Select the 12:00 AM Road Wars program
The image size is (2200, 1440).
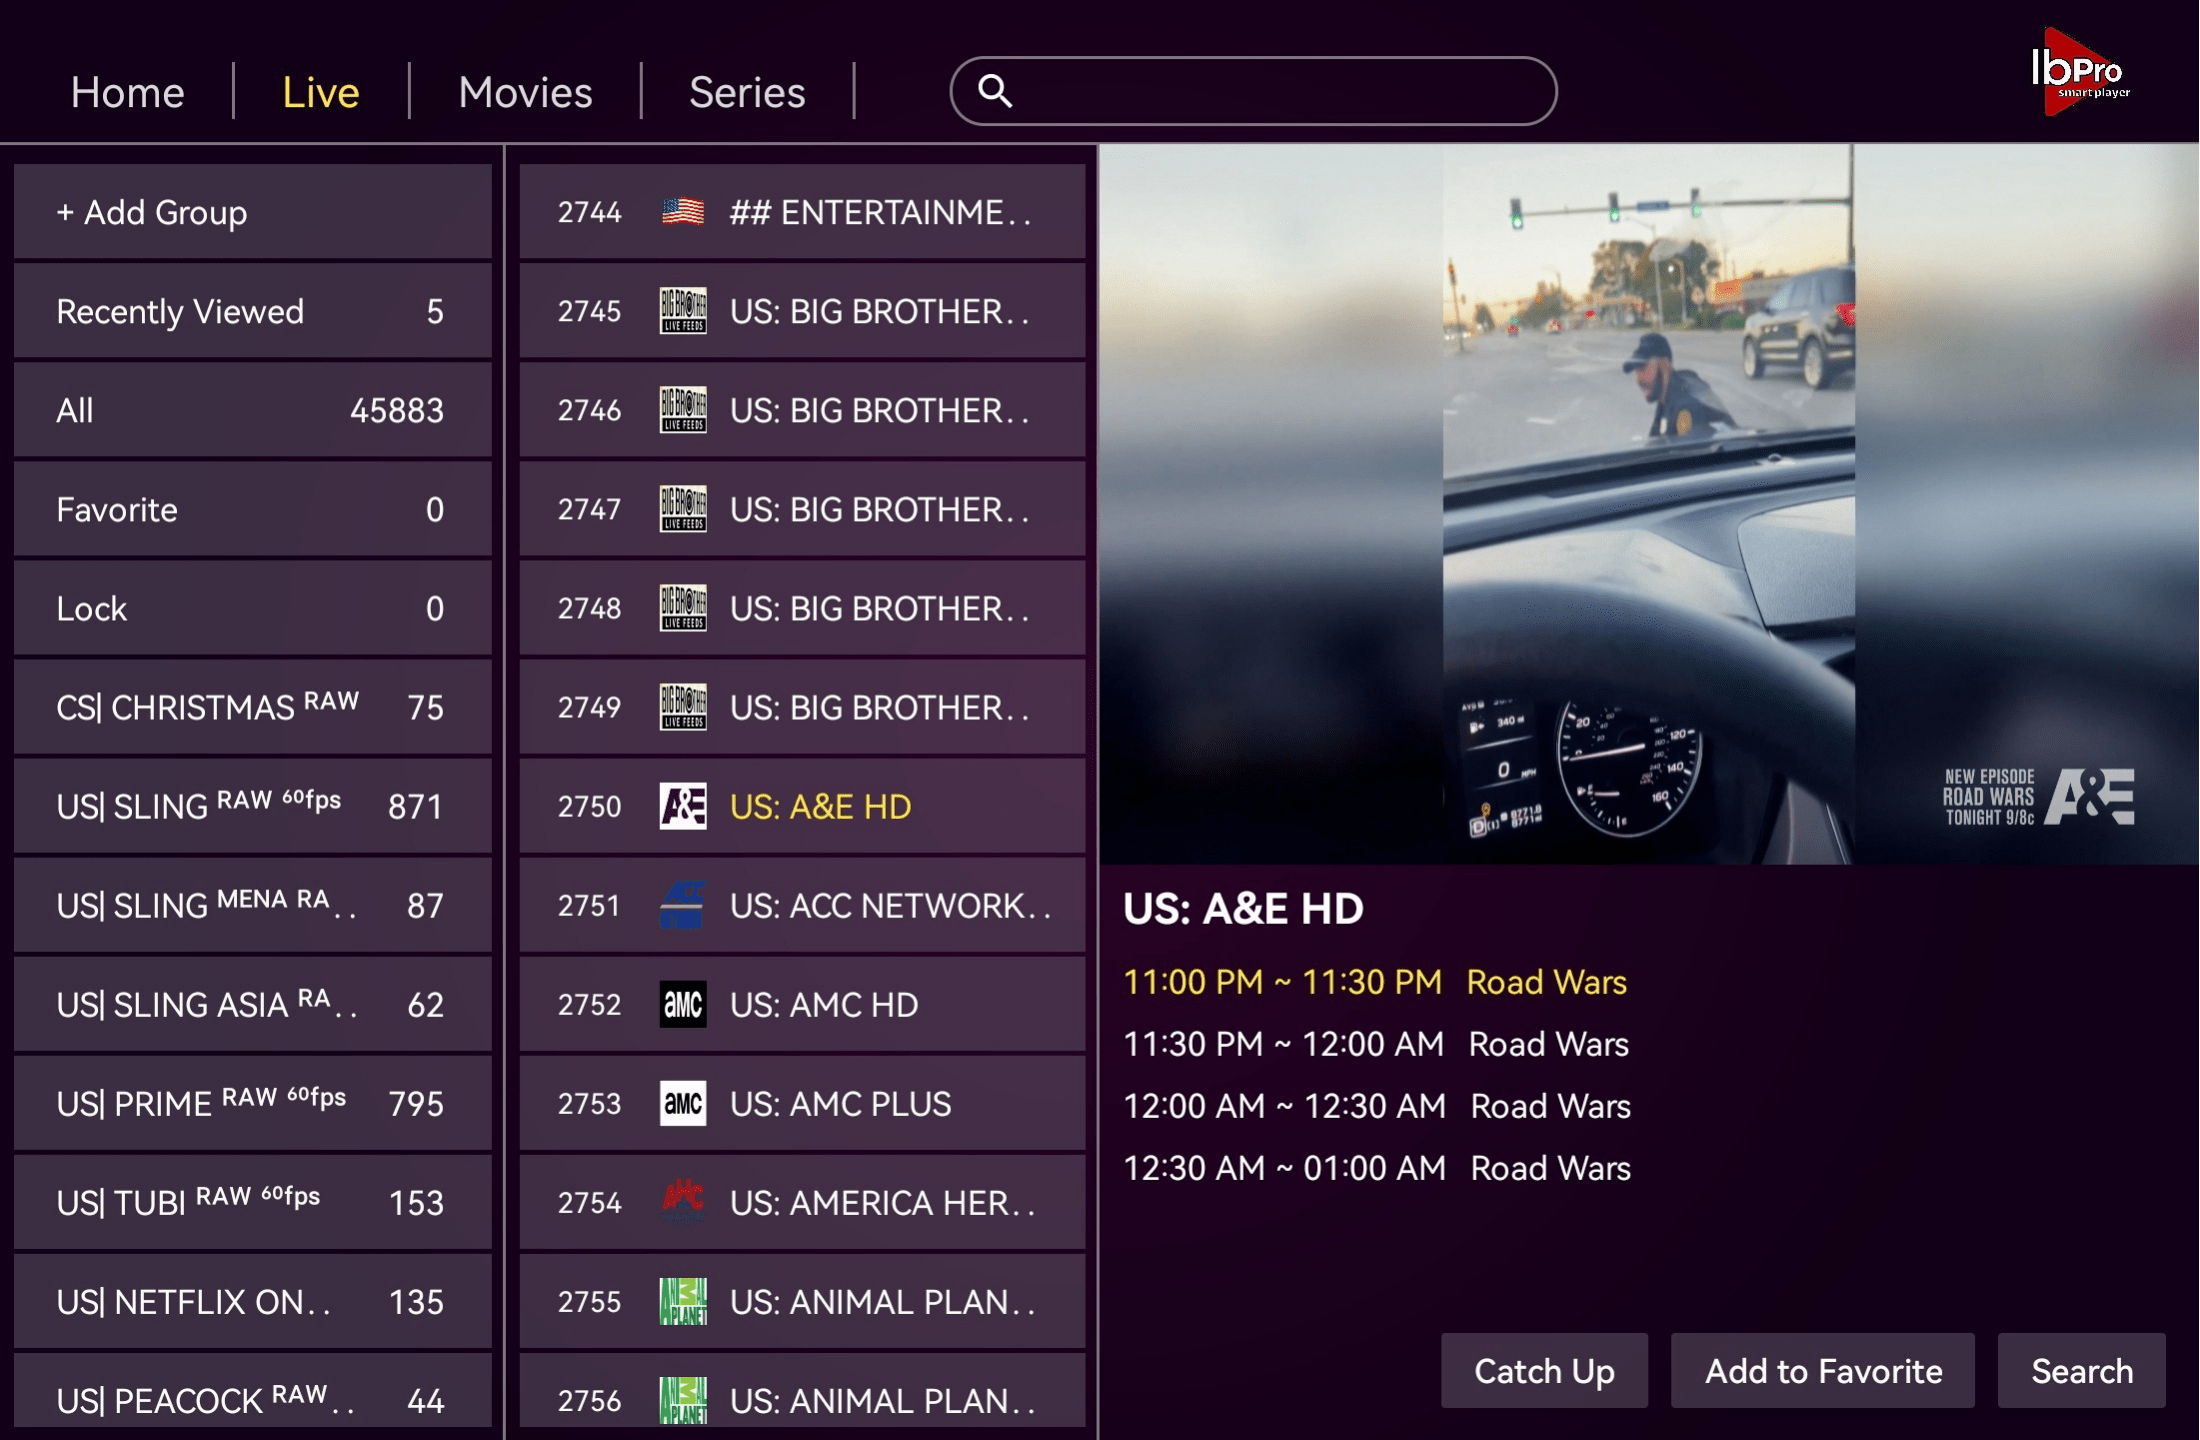pyautogui.click(x=1377, y=1106)
